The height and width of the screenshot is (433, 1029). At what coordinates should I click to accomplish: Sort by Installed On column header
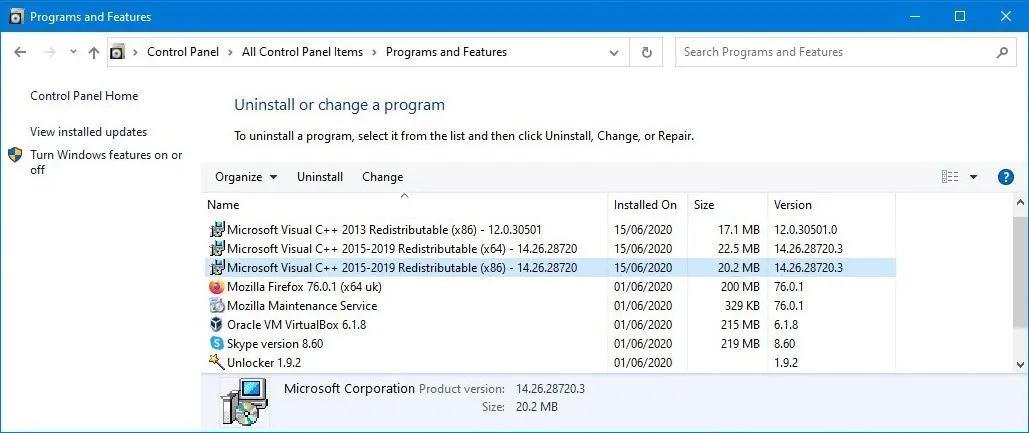pos(647,205)
